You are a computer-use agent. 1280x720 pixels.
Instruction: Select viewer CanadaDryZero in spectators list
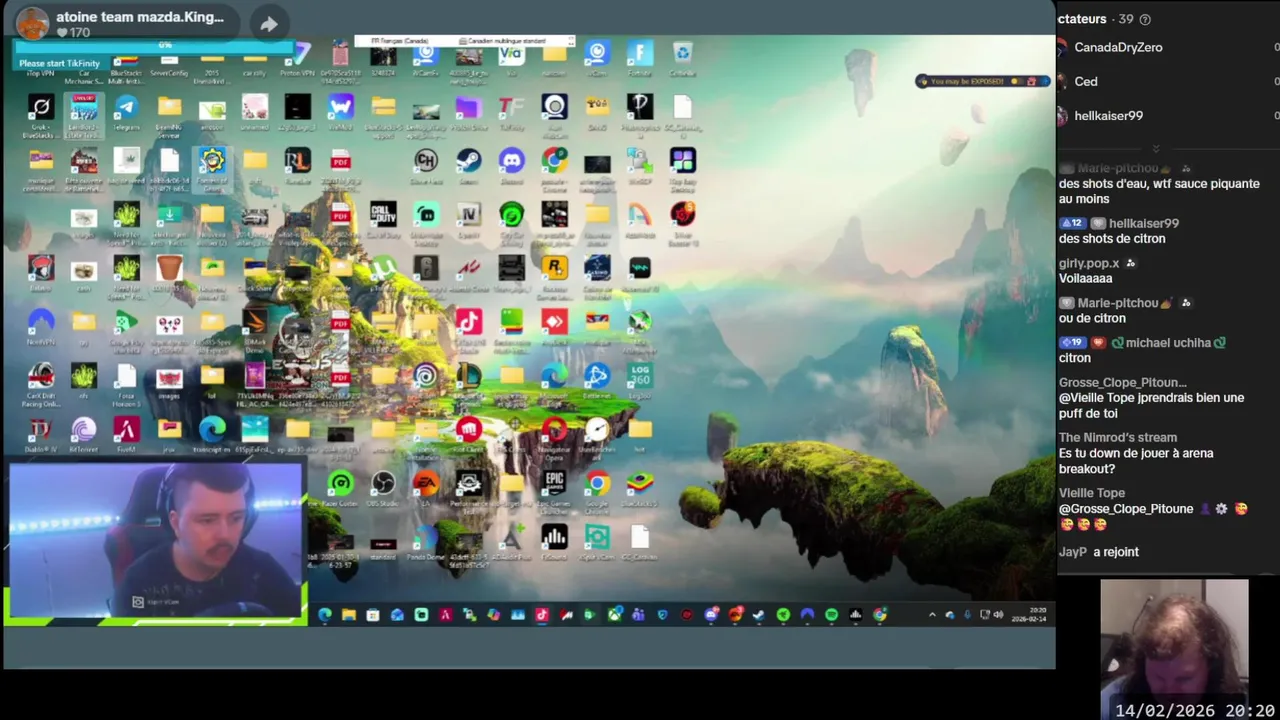[x=1118, y=47]
